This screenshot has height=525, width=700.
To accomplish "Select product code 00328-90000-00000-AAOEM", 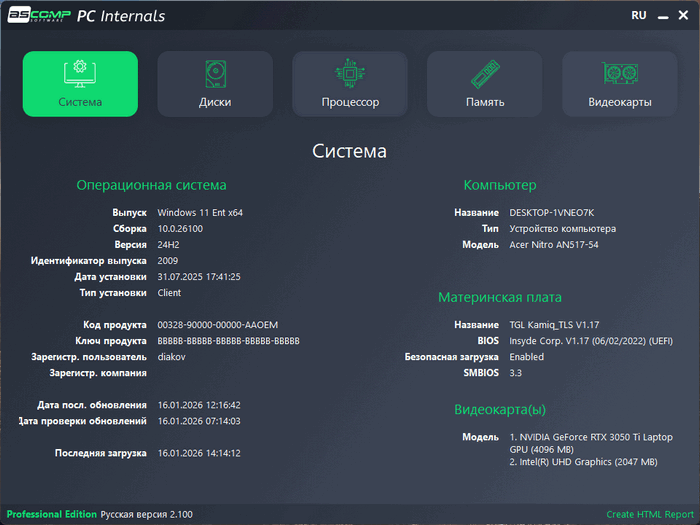I will (217, 325).
